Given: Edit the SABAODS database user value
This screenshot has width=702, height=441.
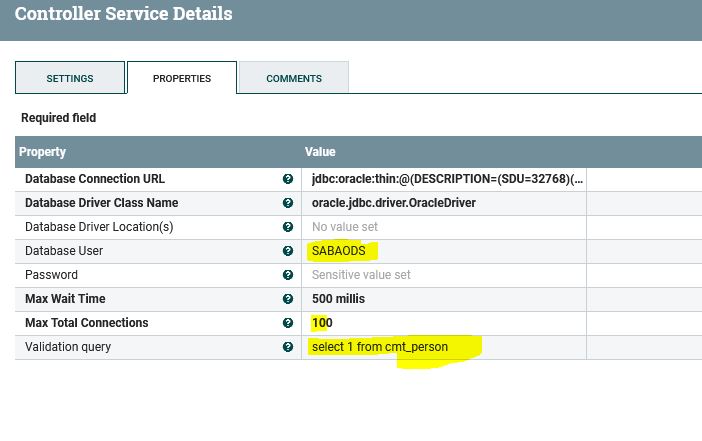Looking at the screenshot, I should click(339, 251).
